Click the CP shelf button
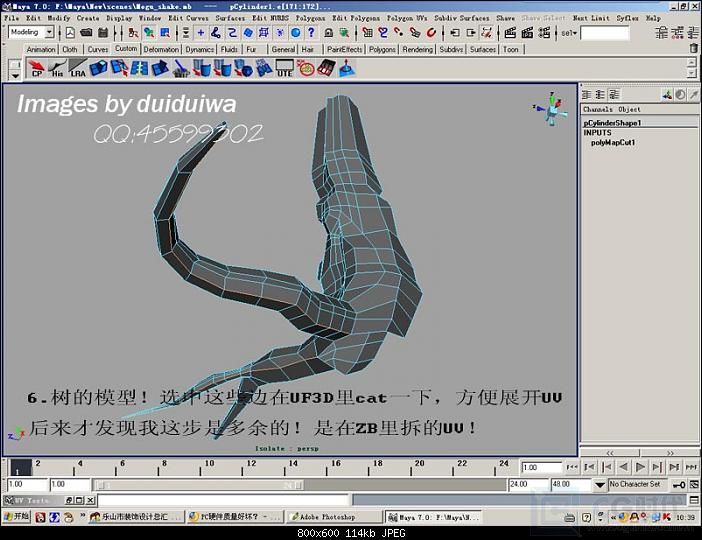 click(36, 69)
